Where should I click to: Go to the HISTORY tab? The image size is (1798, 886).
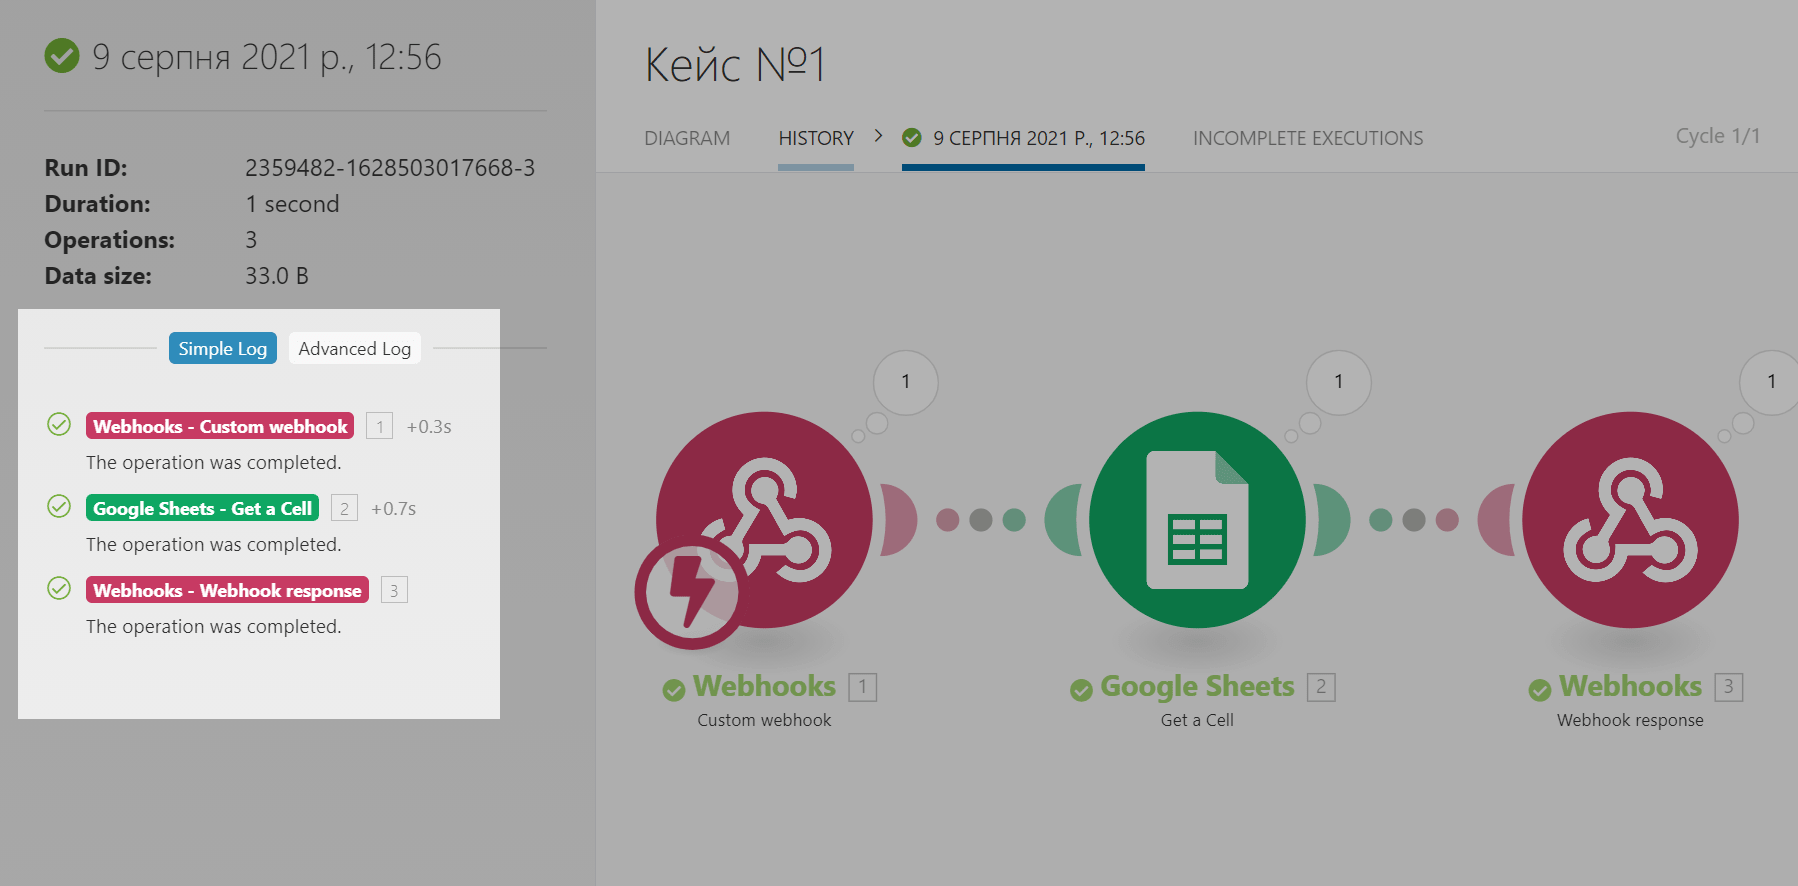click(816, 138)
